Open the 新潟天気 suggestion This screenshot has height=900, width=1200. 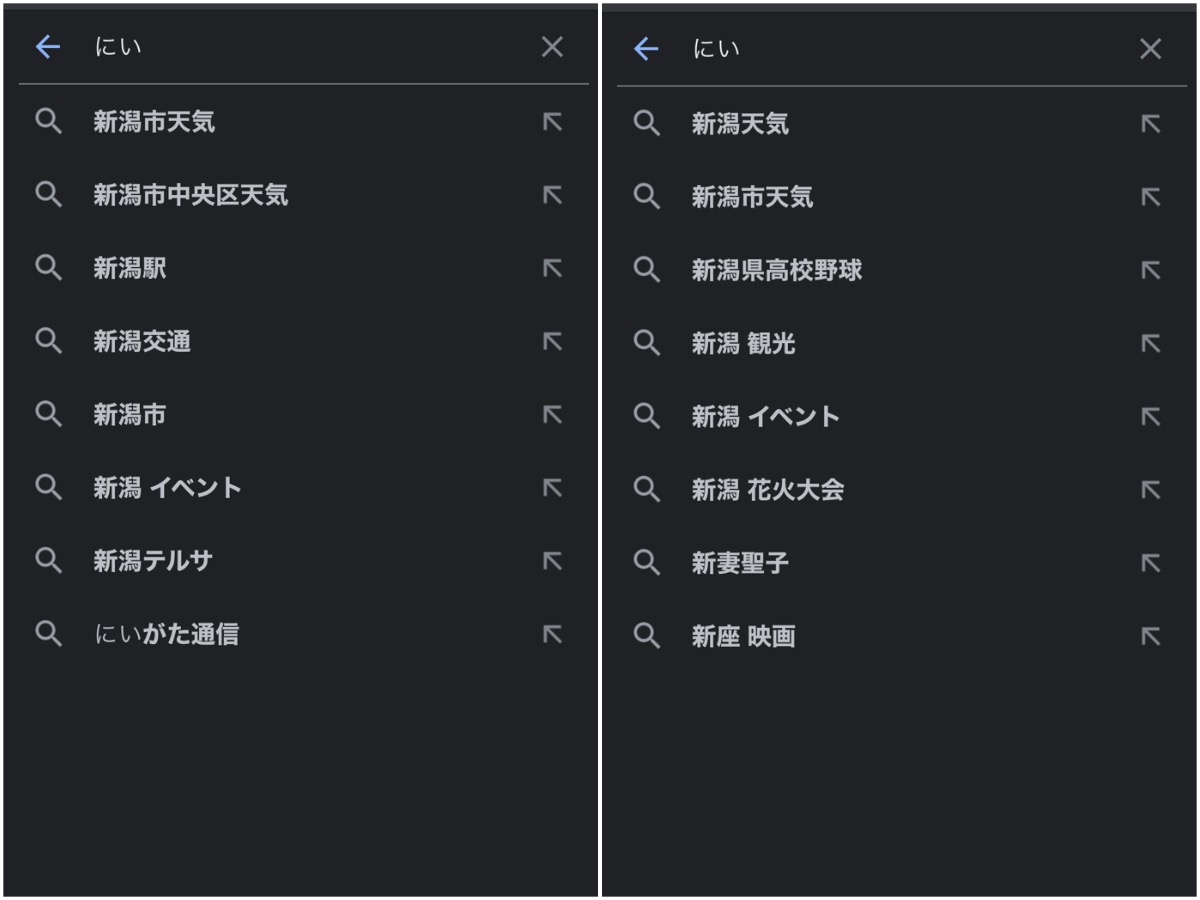point(740,124)
